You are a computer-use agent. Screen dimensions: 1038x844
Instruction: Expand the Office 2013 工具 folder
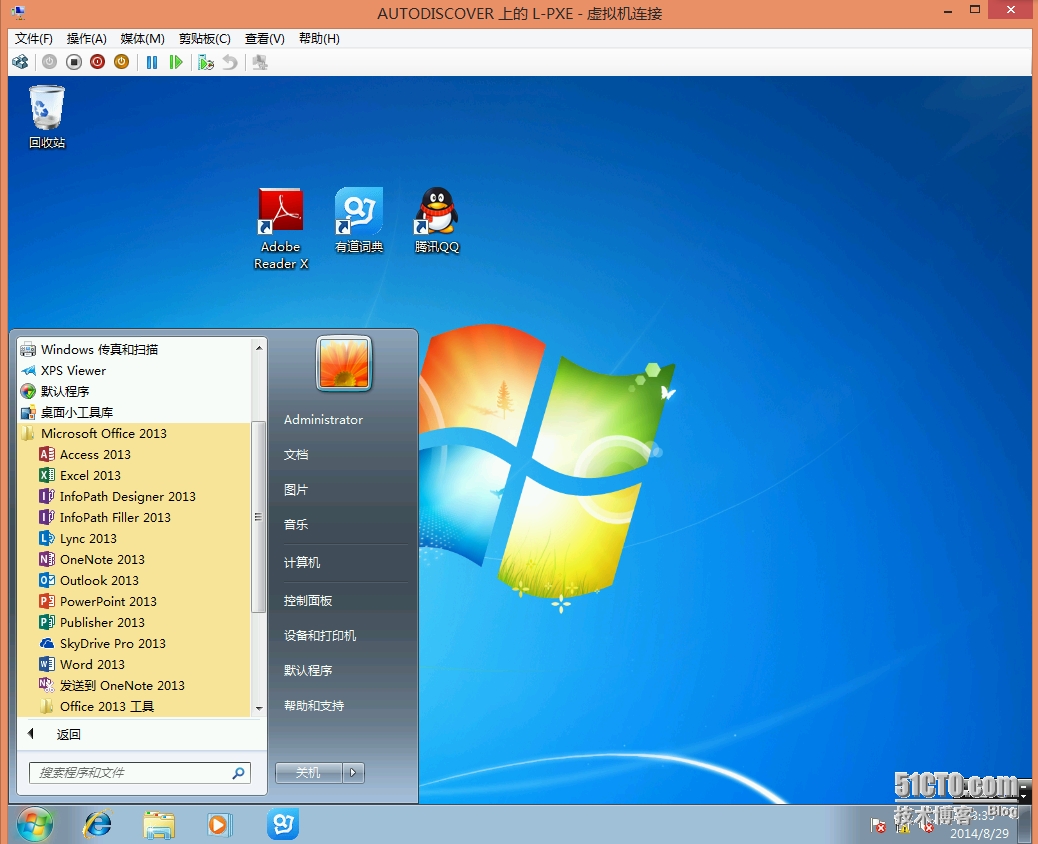134,706
